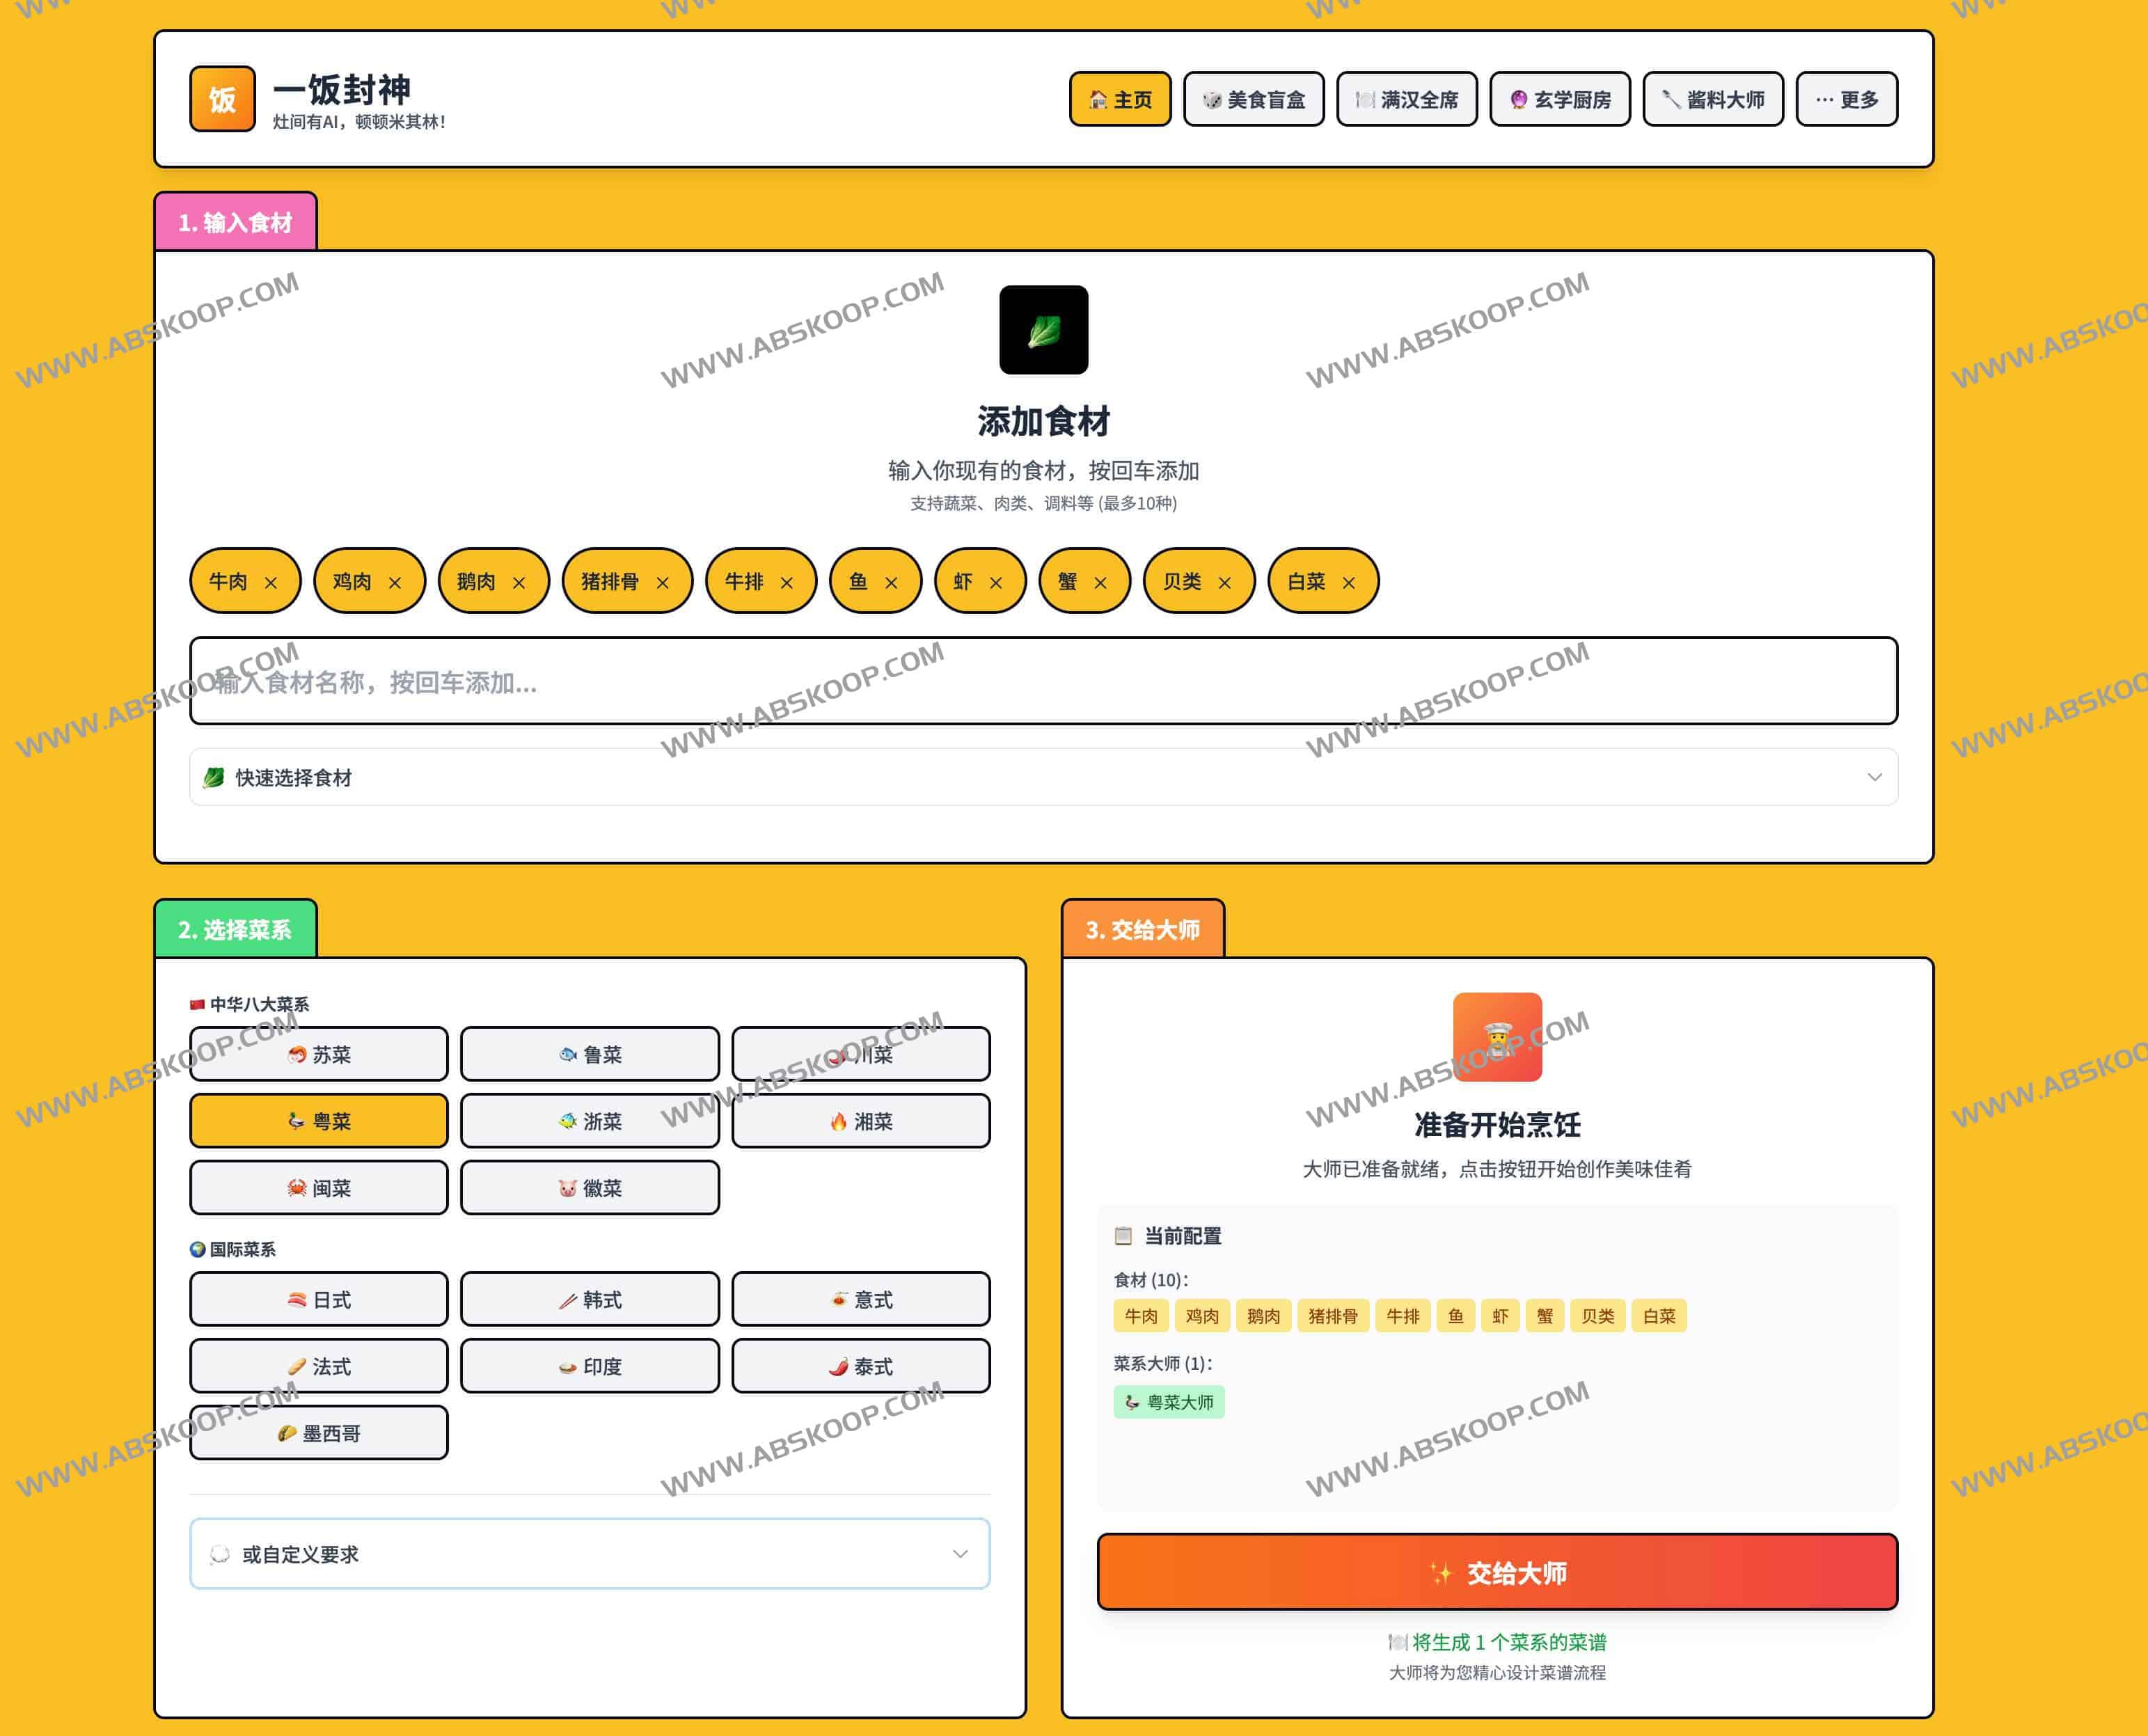Remove the 虾 ingredient tag
This screenshot has height=1736, width=2148.
click(x=995, y=583)
